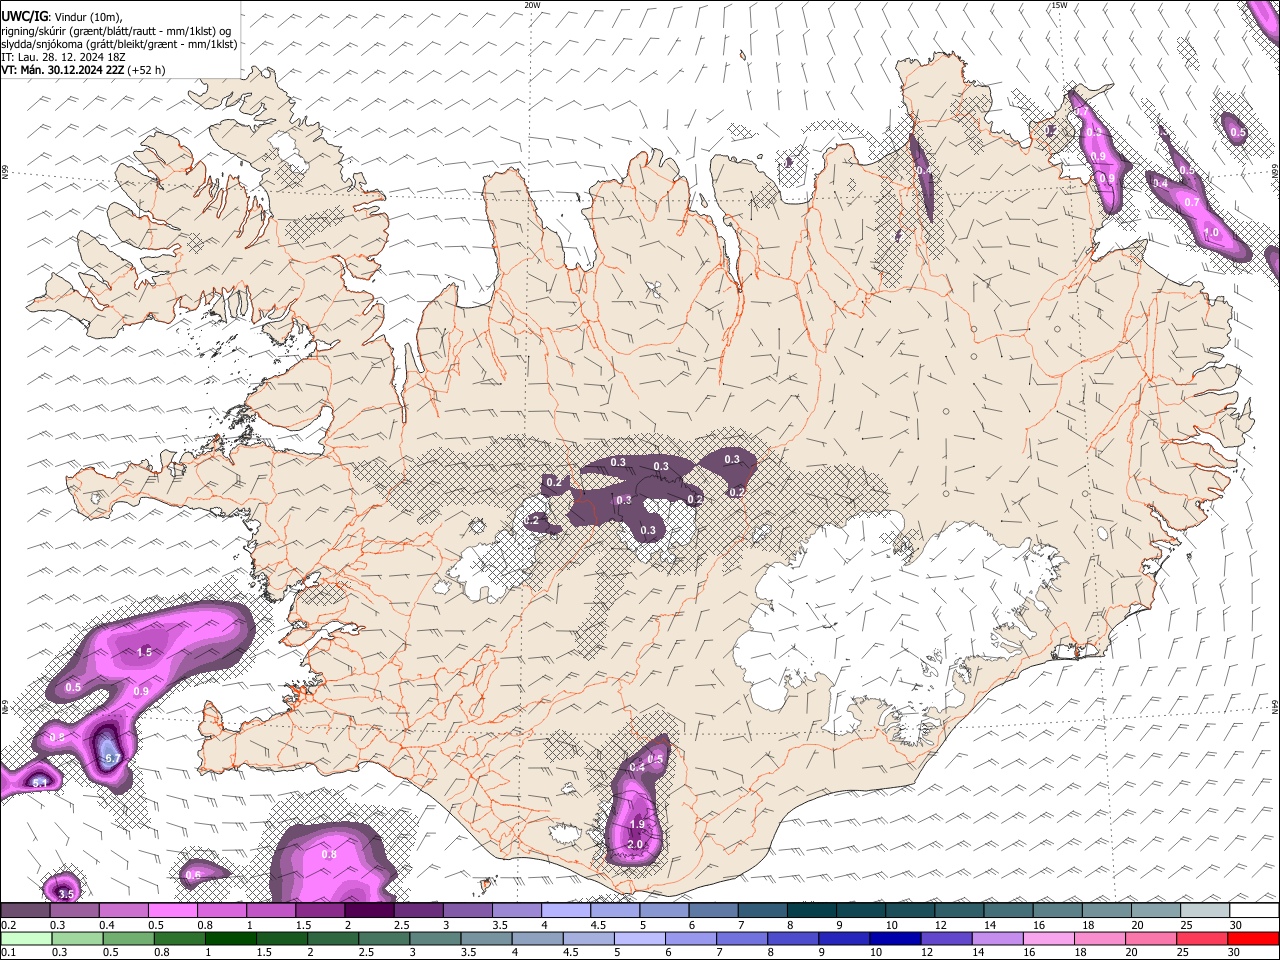
Task: Click the 'Vindur (10m),' header text
Action: pyautogui.click(x=90, y=17)
